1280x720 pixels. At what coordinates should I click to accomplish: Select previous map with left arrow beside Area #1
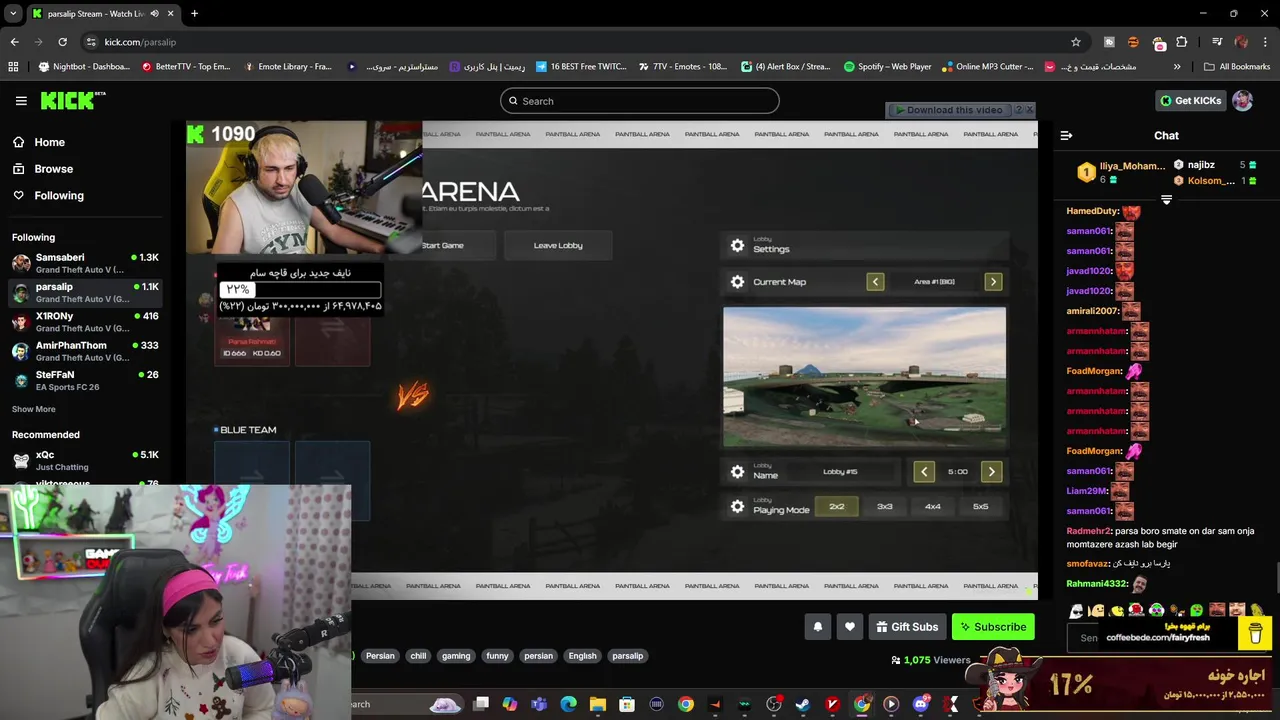point(875,282)
